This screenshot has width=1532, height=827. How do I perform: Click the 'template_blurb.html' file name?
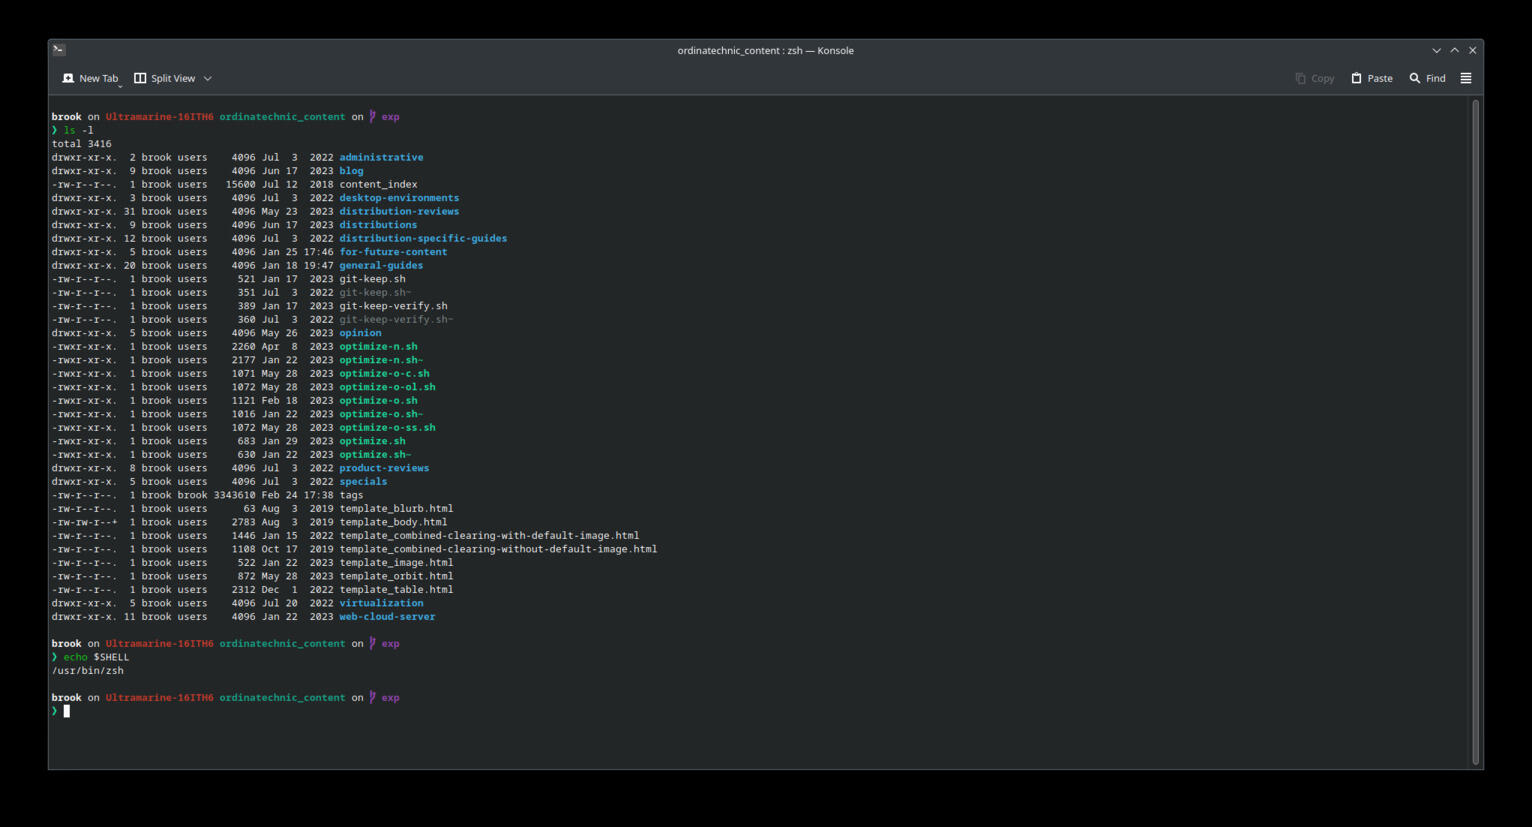396,508
